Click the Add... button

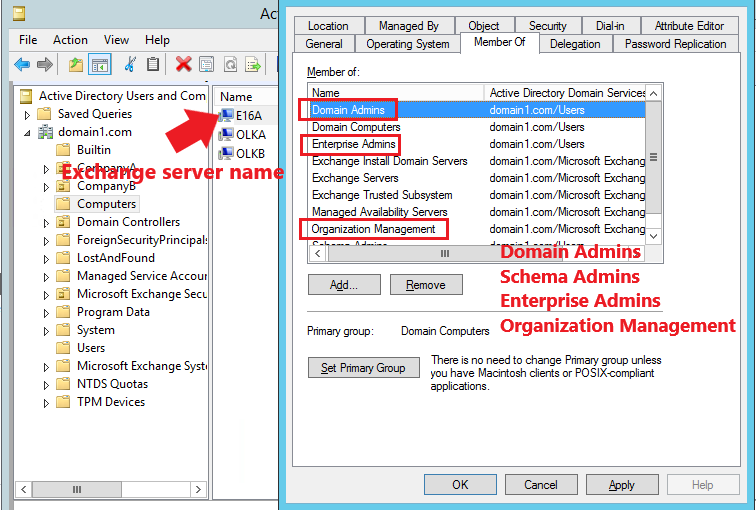point(344,284)
